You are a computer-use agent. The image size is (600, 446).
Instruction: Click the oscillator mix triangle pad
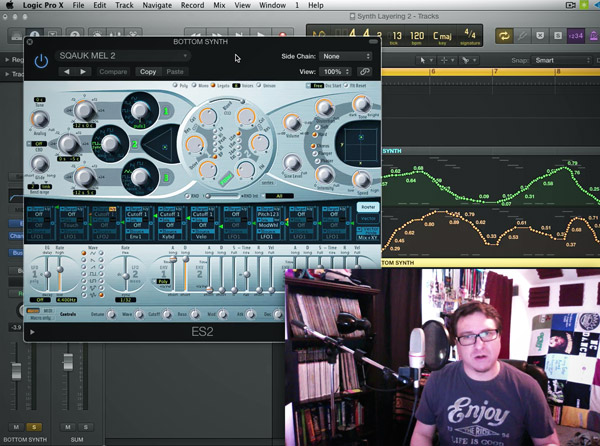[161, 145]
